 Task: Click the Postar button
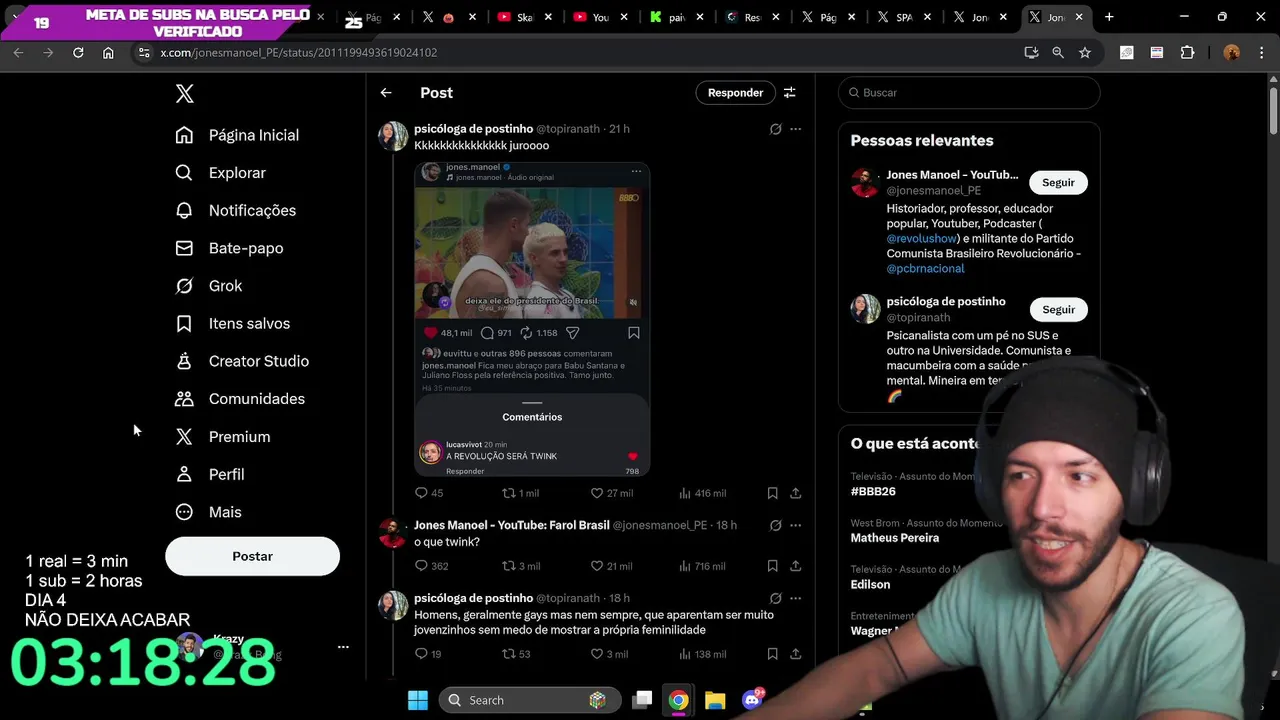252,556
